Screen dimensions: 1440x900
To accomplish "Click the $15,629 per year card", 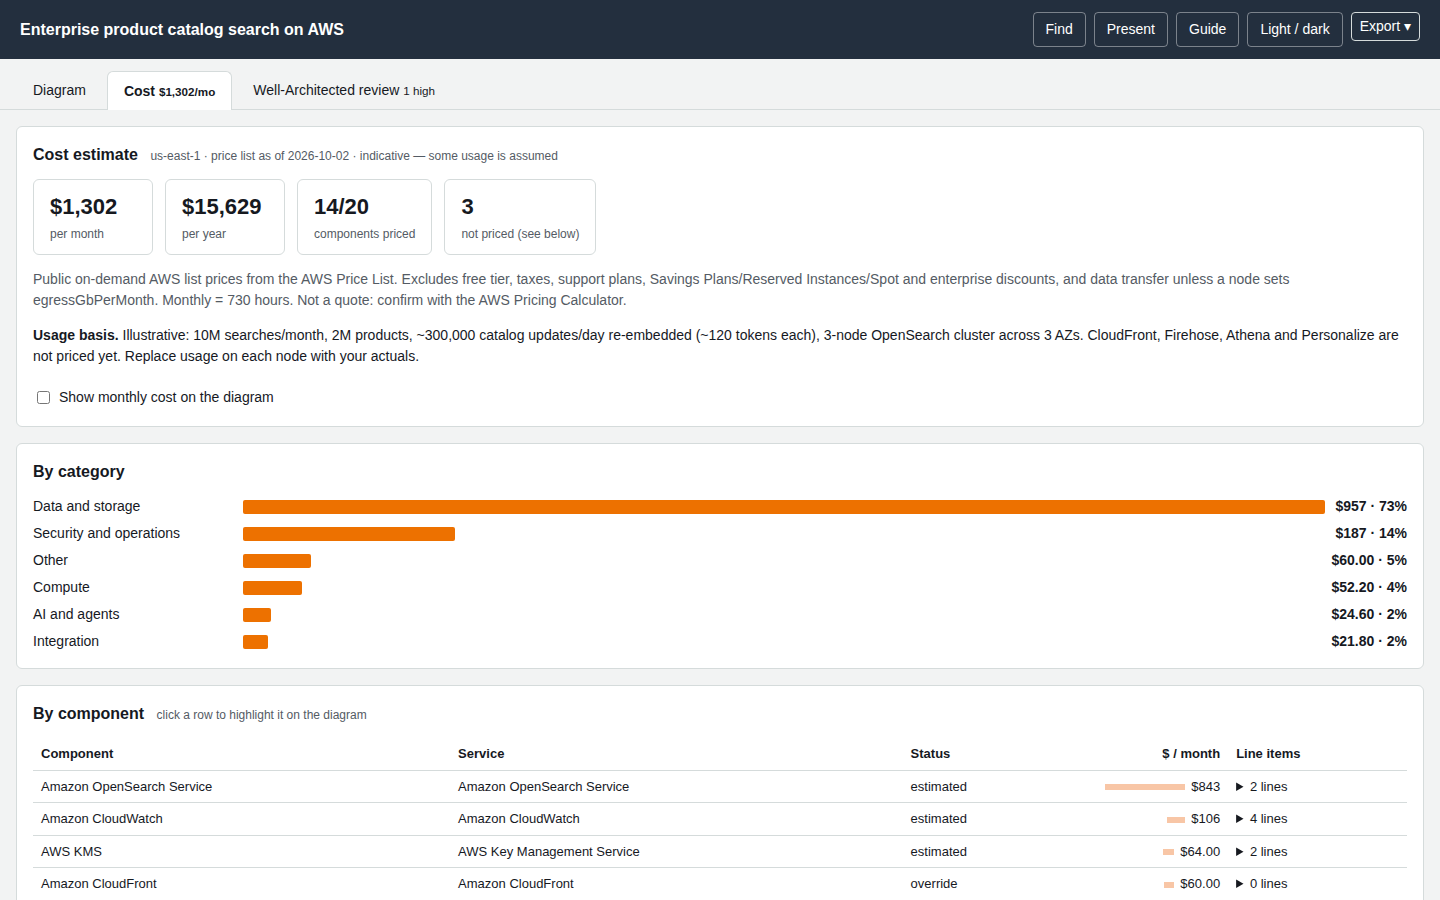I will click(225, 217).
